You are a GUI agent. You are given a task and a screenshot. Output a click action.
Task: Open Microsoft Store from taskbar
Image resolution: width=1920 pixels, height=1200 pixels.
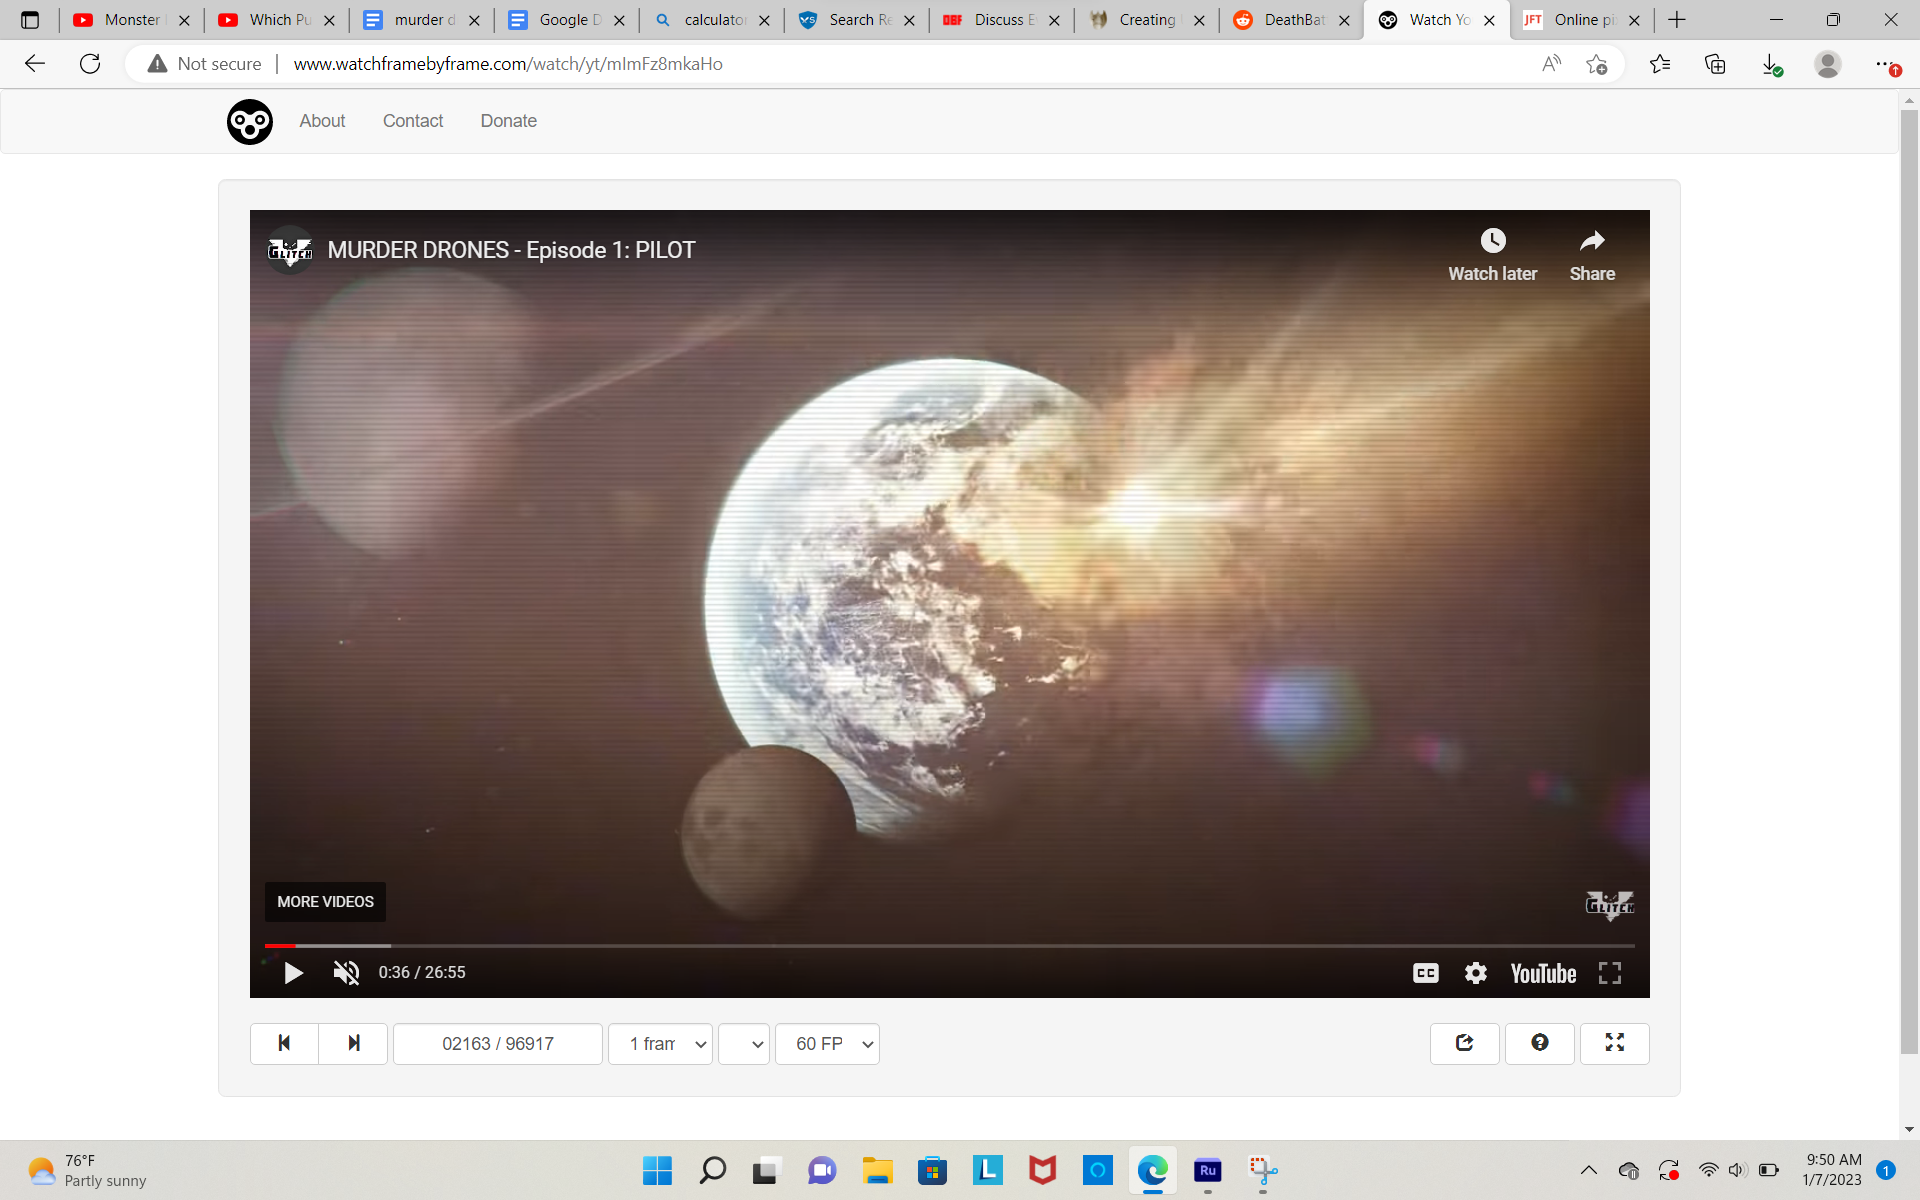point(932,1170)
